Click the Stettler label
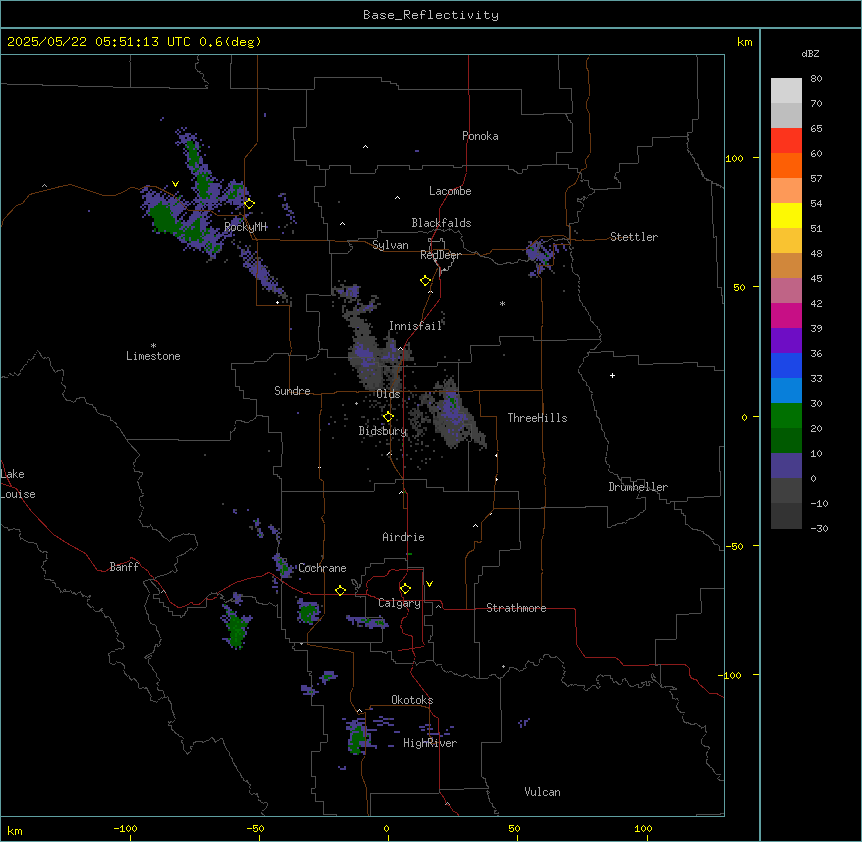The height and width of the screenshot is (842, 862). coord(634,237)
